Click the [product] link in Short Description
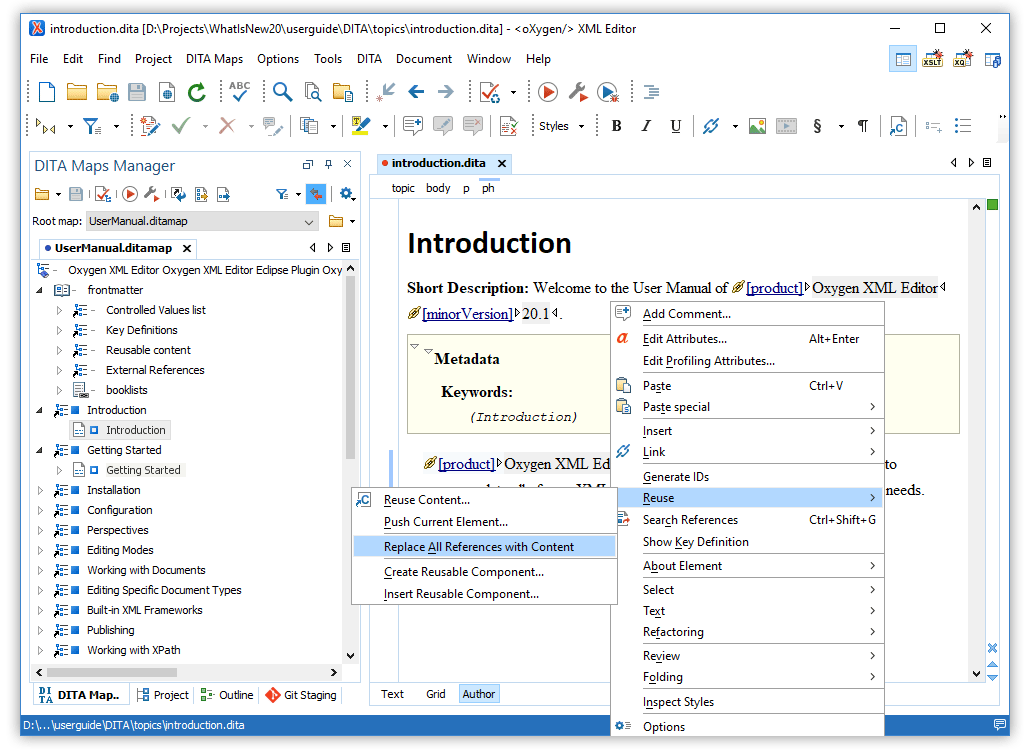Viewport: 1030px width, 750px height. 774,288
